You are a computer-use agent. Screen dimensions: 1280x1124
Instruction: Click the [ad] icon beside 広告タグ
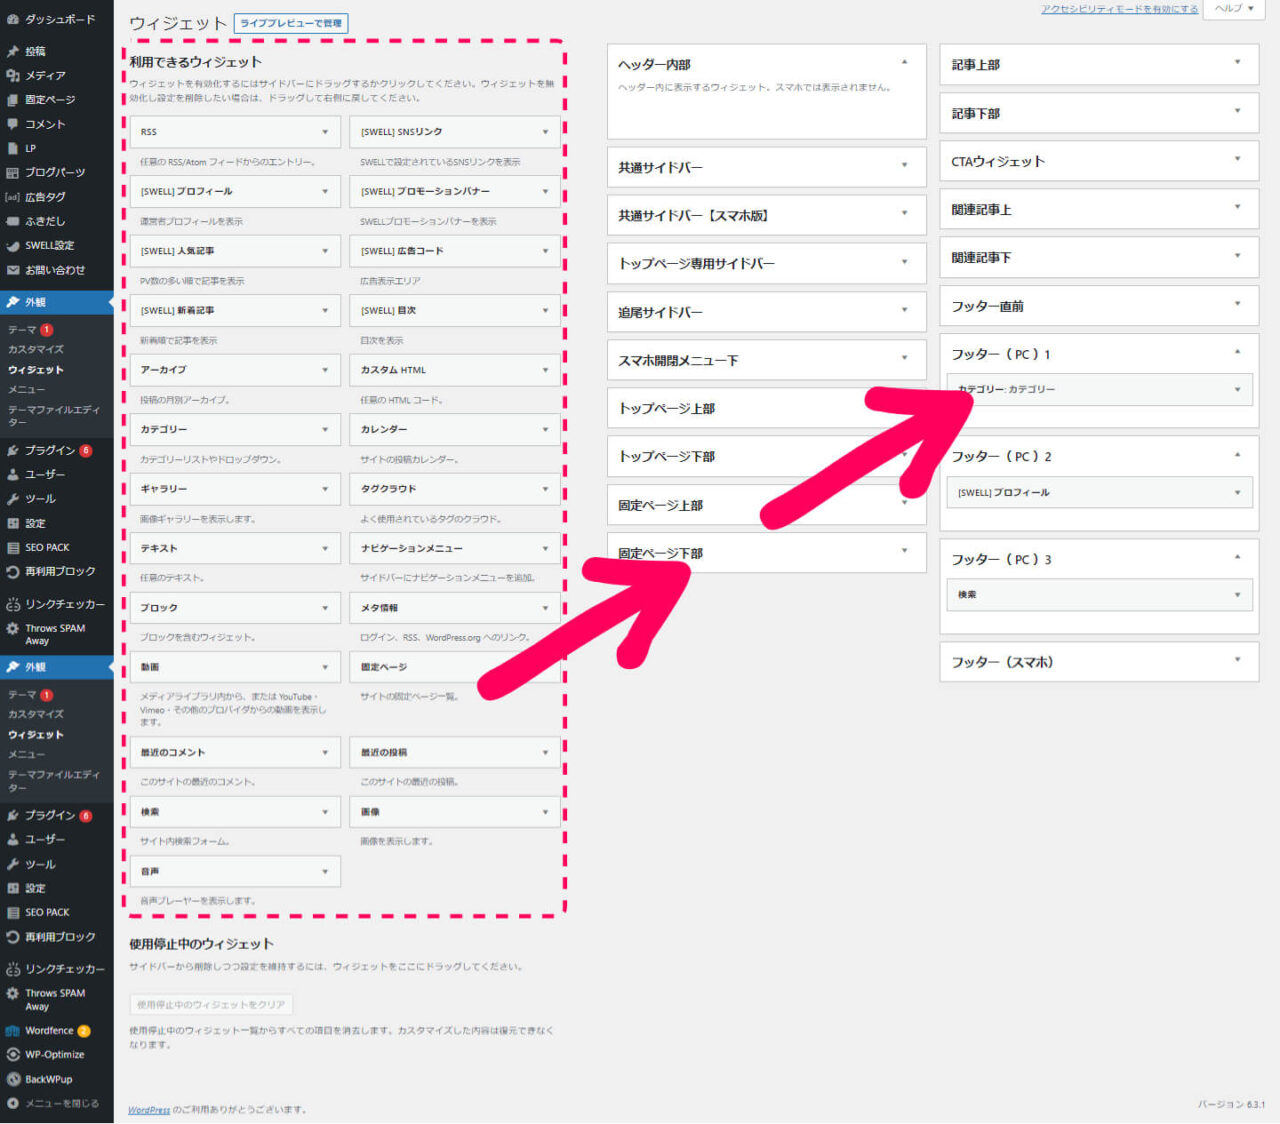12,197
